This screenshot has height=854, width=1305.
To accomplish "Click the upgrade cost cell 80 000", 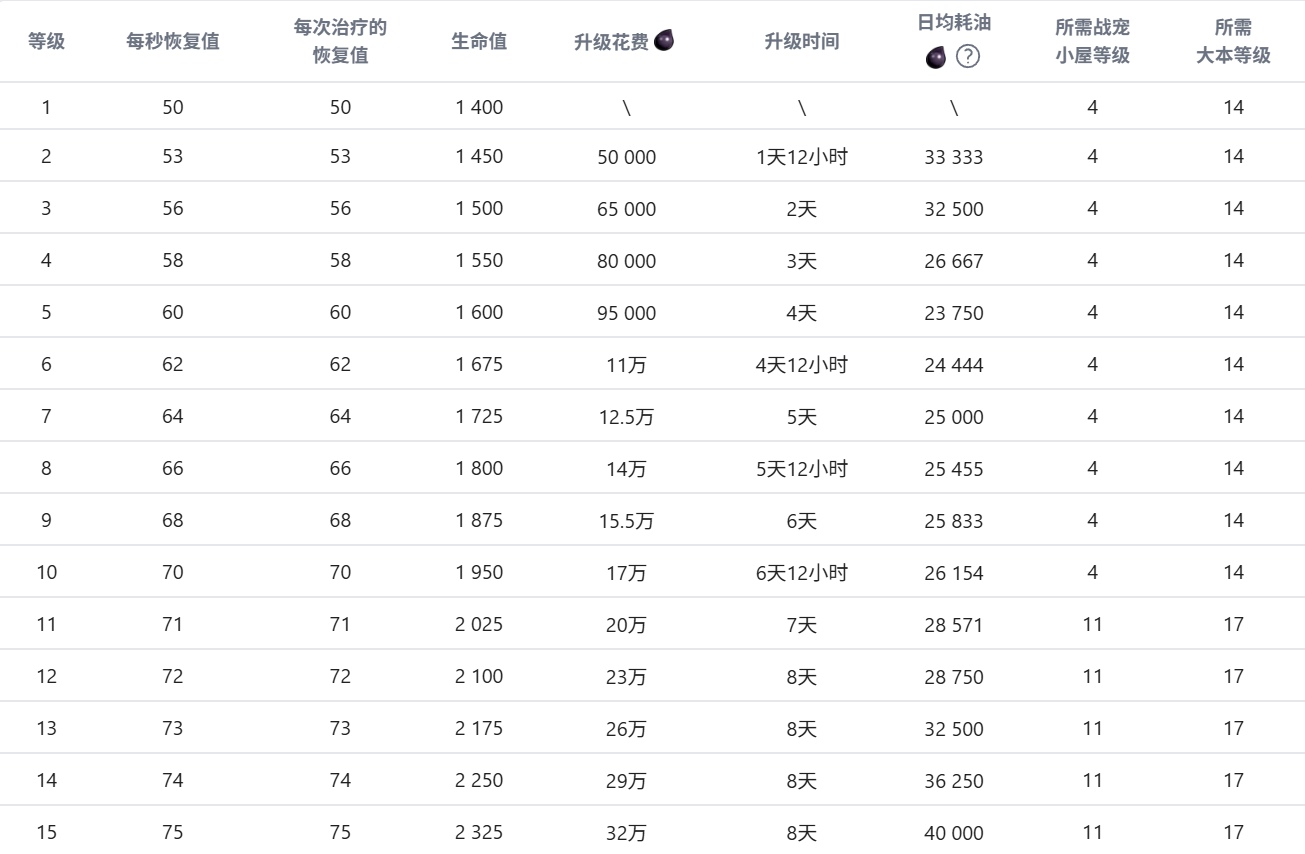I will [x=627, y=261].
